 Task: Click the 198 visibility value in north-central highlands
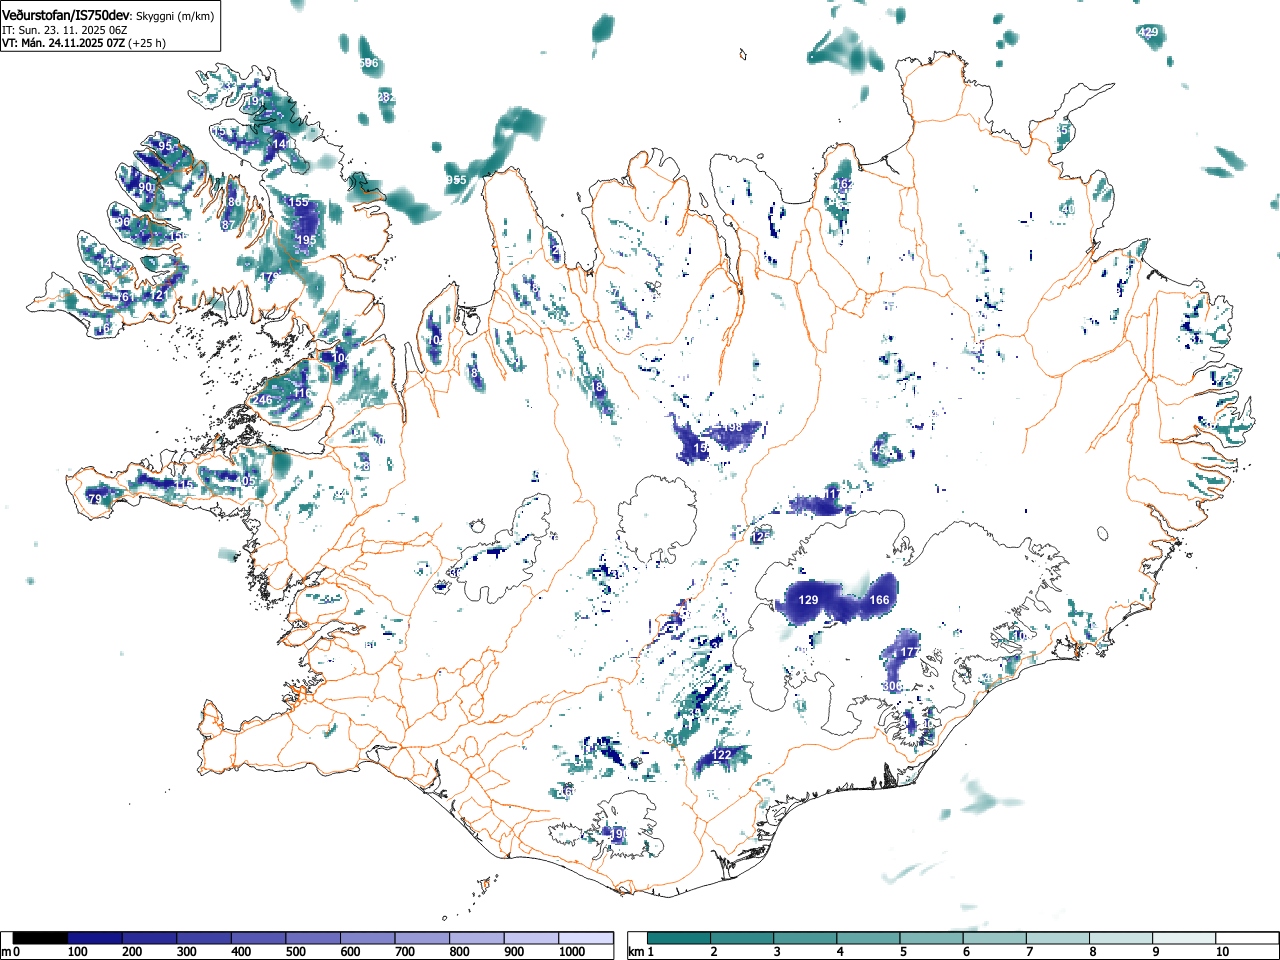click(x=733, y=427)
